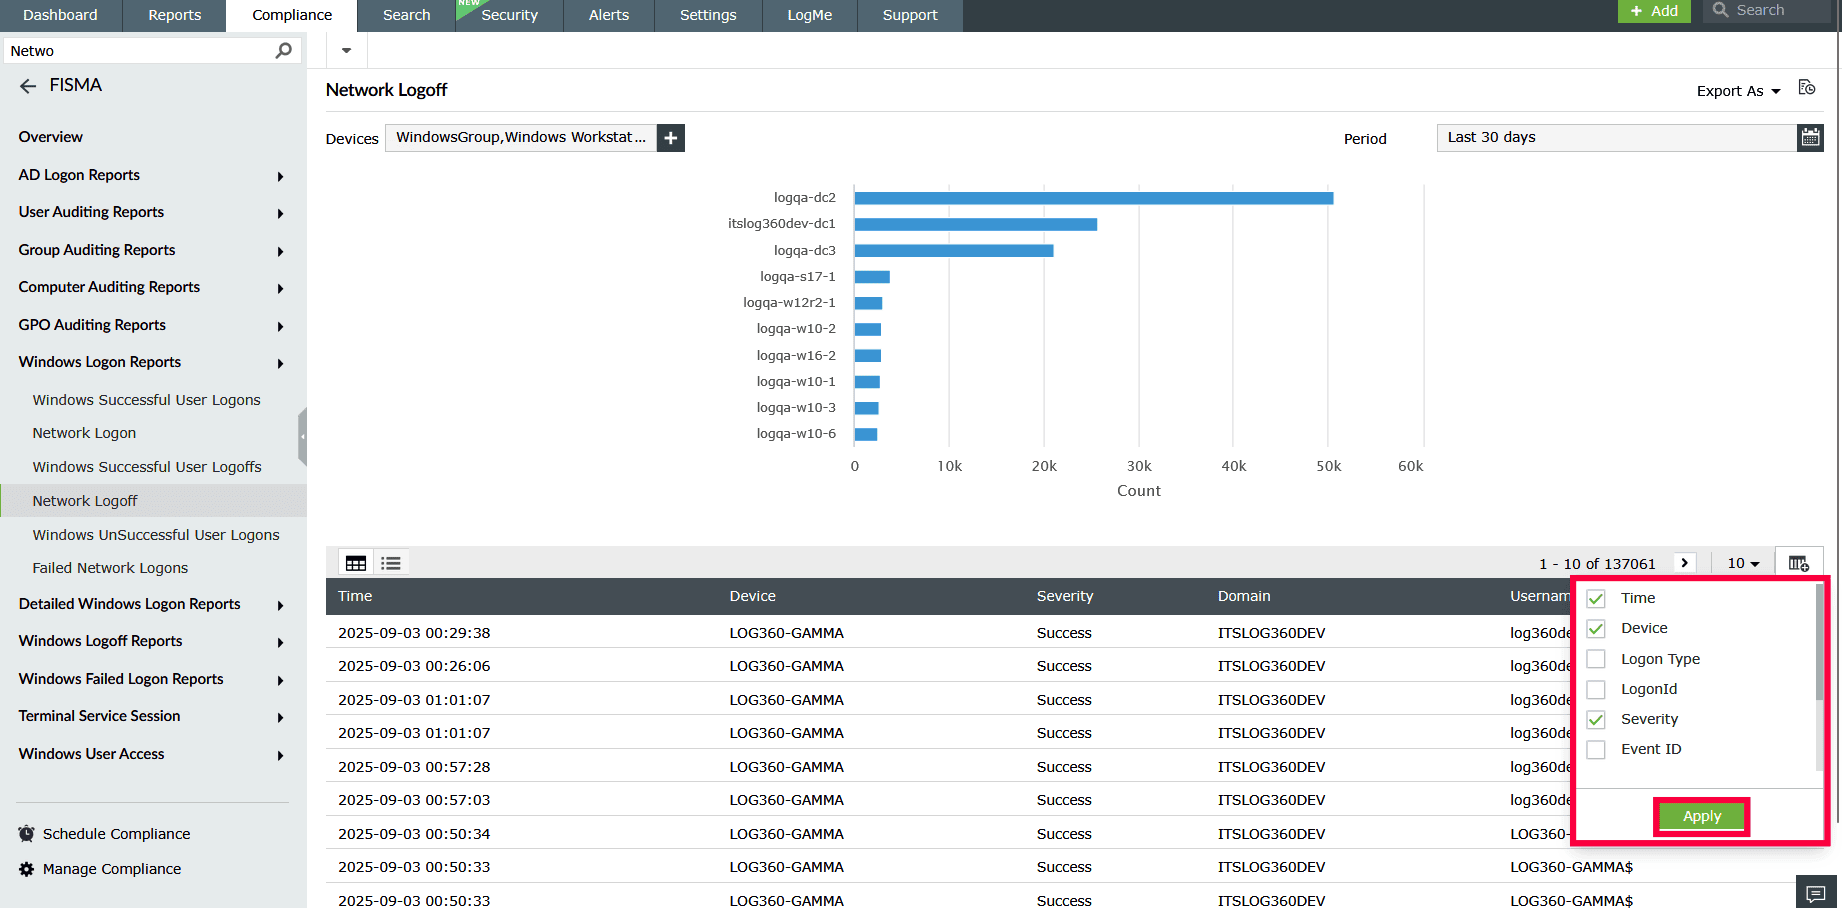1842x908 pixels.
Task: Tick the Event ID column checkbox
Action: pyautogui.click(x=1596, y=750)
